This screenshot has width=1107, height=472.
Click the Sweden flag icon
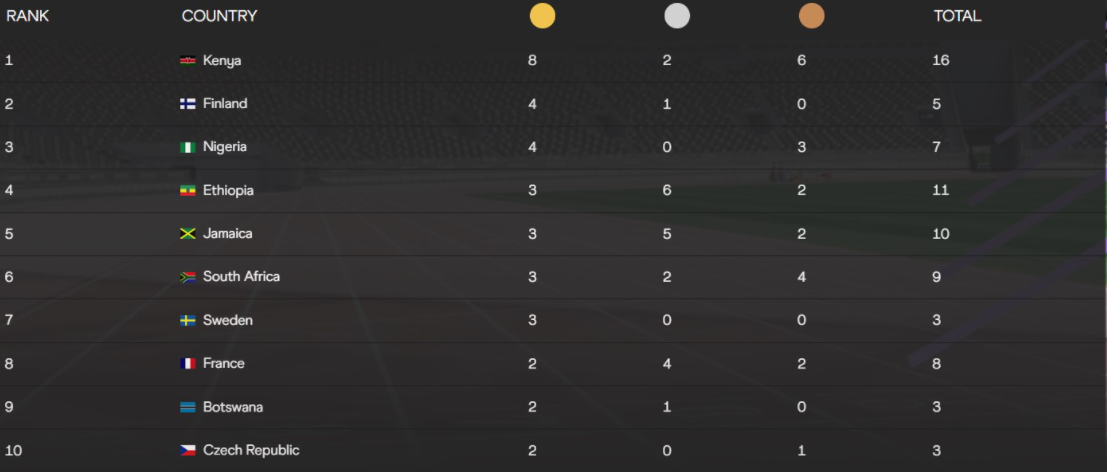click(x=188, y=320)
